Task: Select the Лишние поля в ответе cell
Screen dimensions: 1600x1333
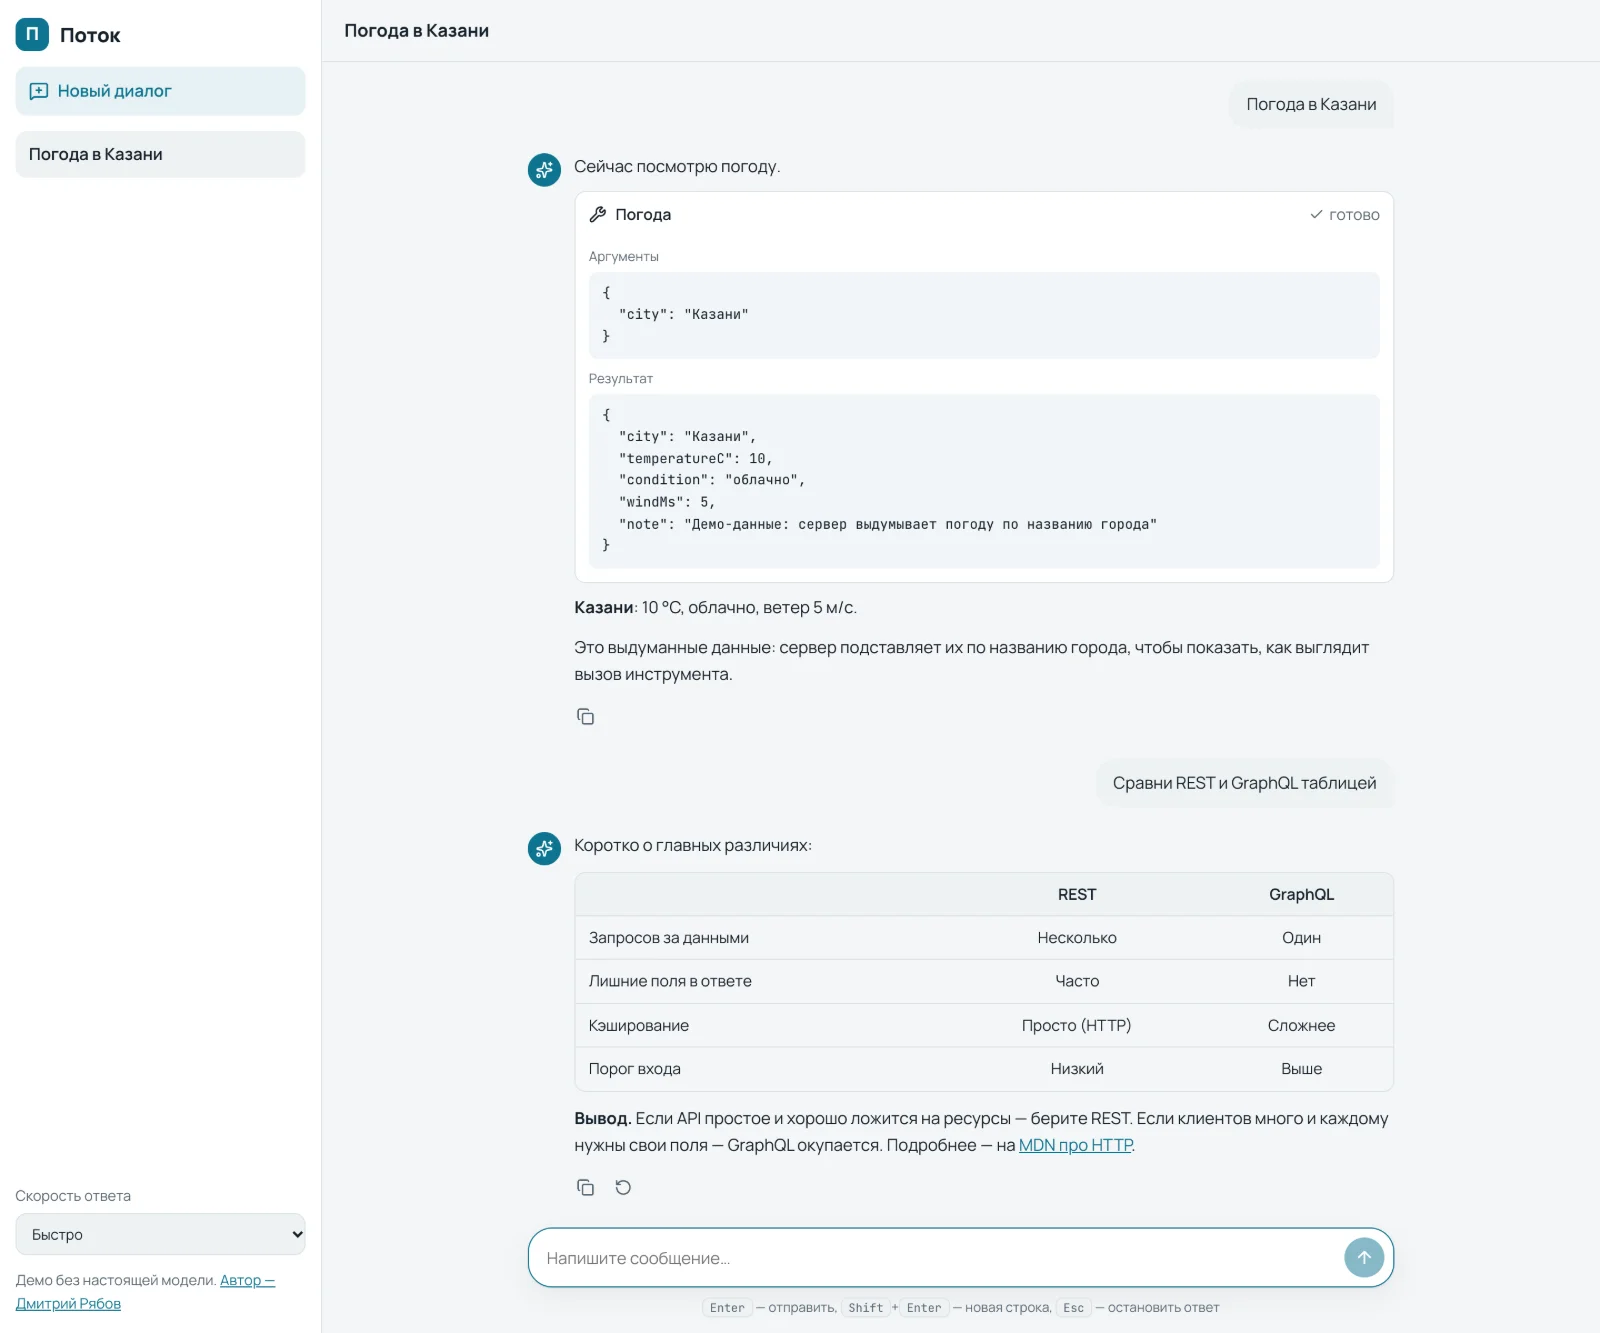Action: (x=670, y=981)
